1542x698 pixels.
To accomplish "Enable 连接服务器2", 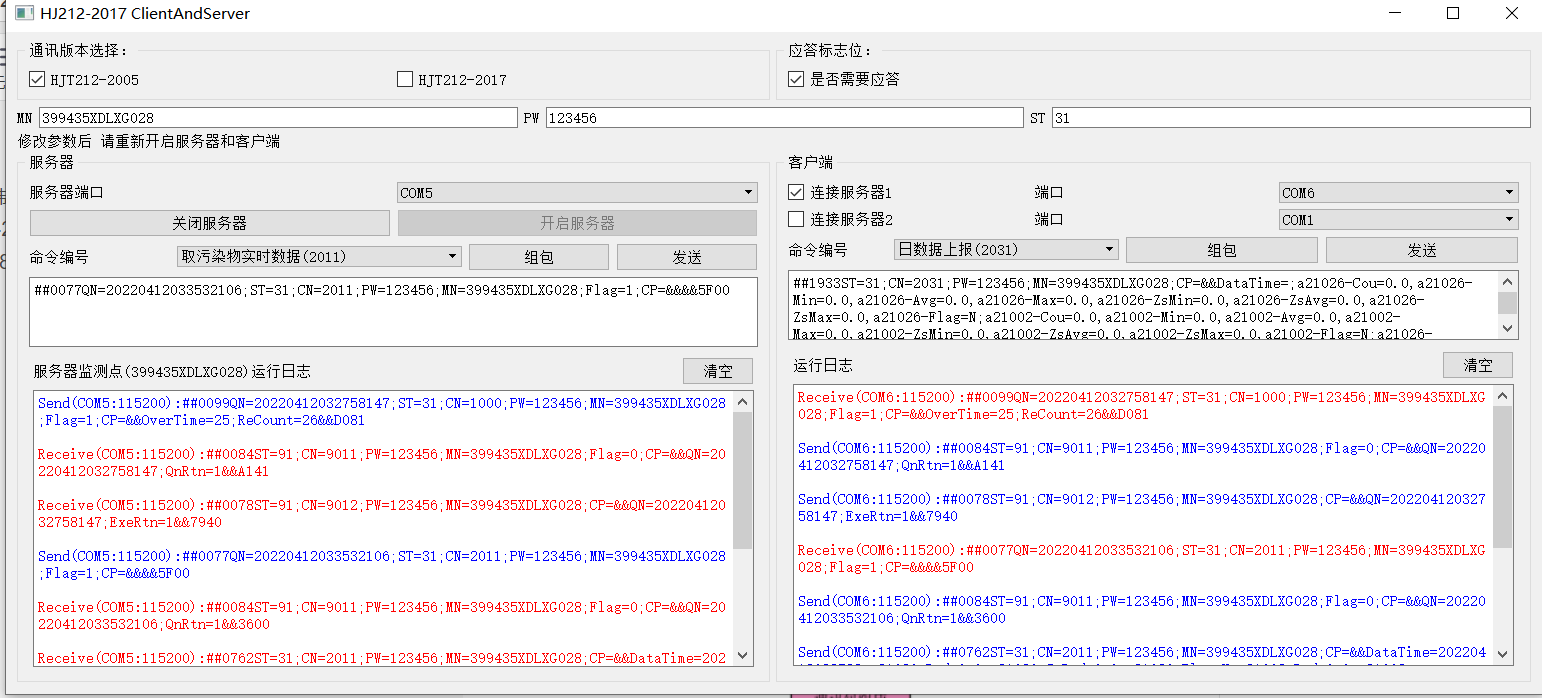I will 796,219.
